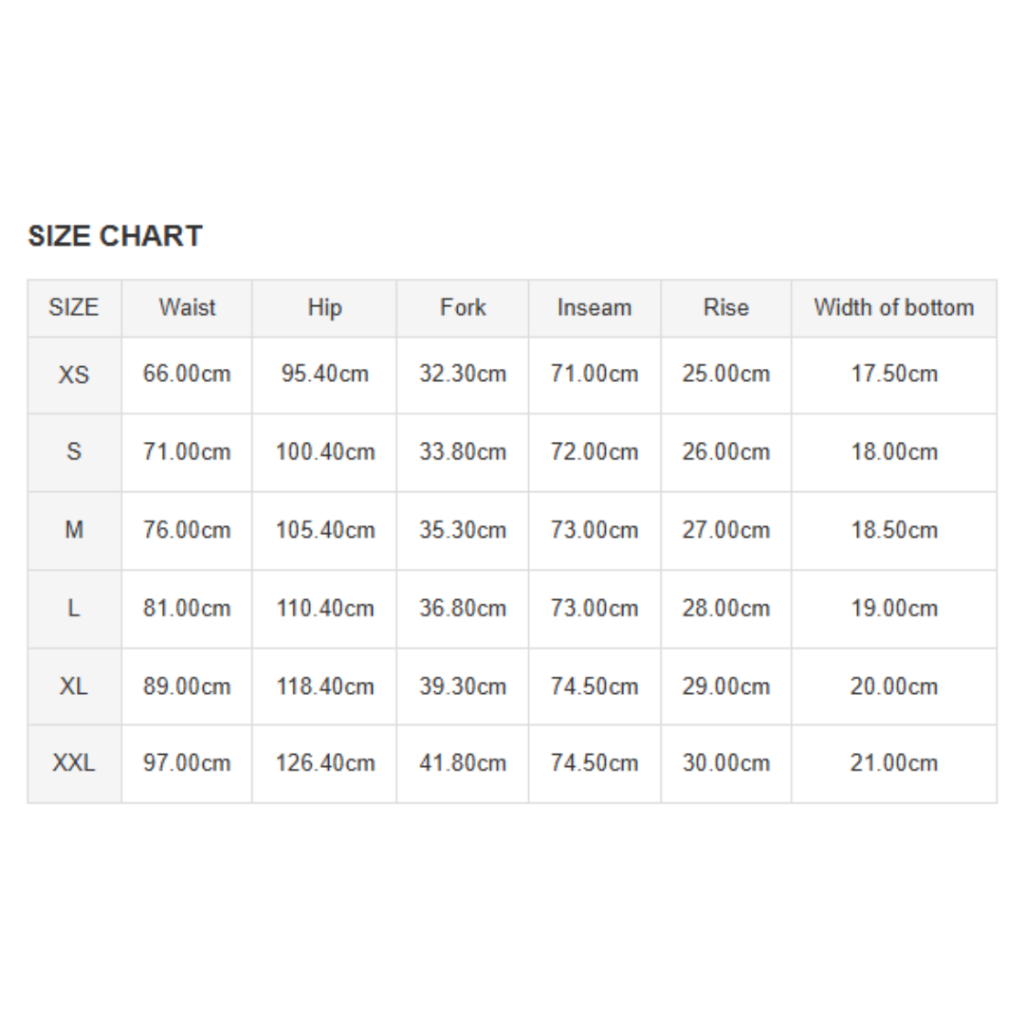Select the 28.00cm rise cell
1024x1024 pixels.
pos(726,609)
